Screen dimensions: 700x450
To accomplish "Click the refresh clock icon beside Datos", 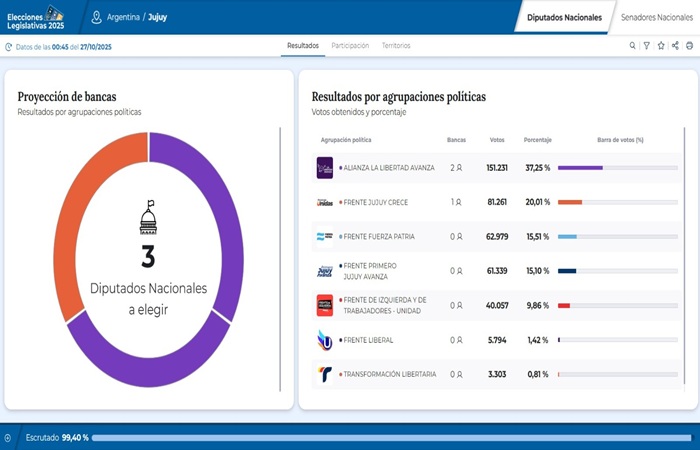I will tap(9, 46).
